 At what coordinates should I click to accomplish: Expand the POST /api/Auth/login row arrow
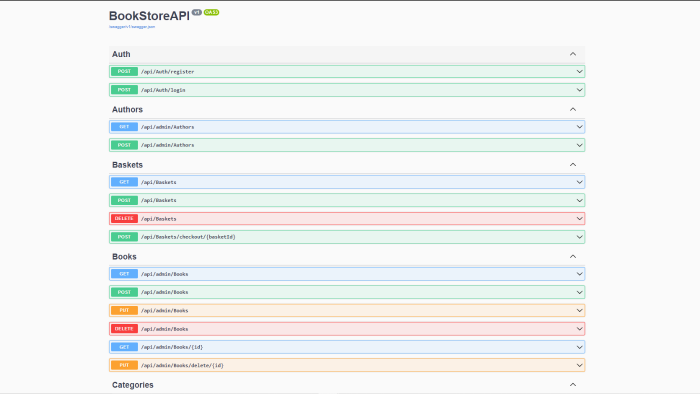[579, 90]
